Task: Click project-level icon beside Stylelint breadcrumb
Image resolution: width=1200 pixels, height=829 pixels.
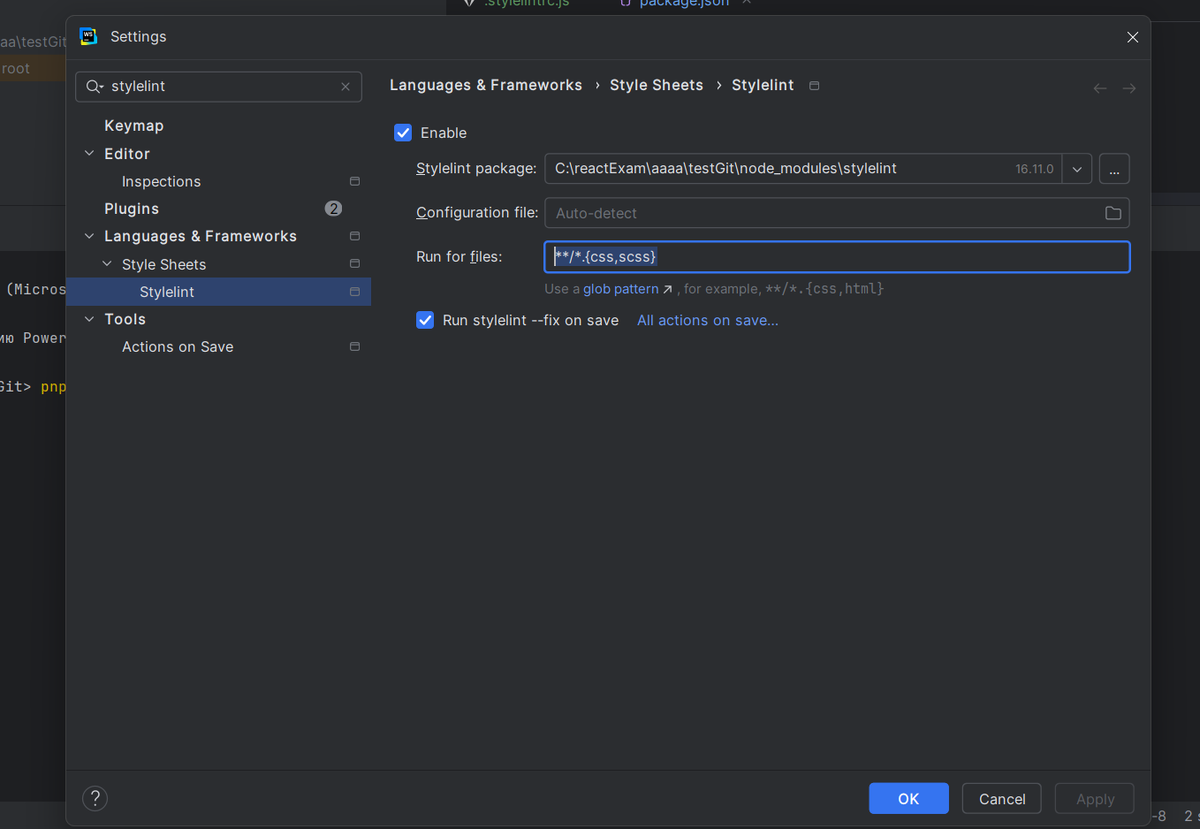Action: point(814,86)
